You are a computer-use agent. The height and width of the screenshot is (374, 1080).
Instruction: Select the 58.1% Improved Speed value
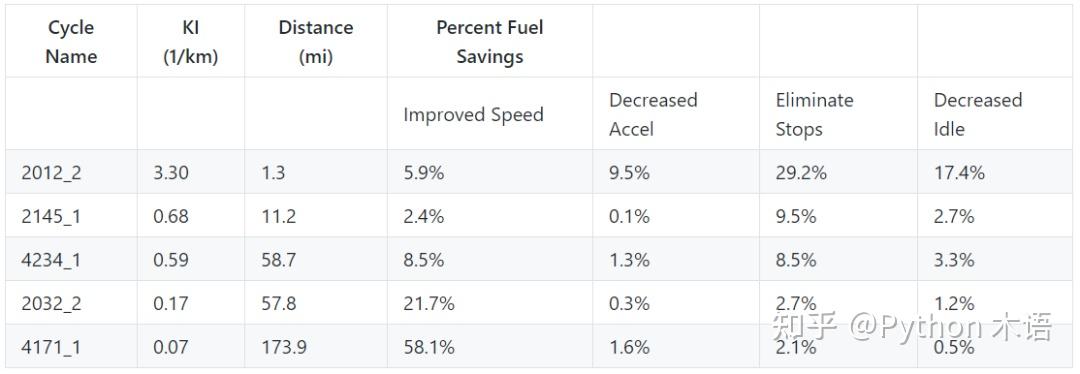[428, 347]
